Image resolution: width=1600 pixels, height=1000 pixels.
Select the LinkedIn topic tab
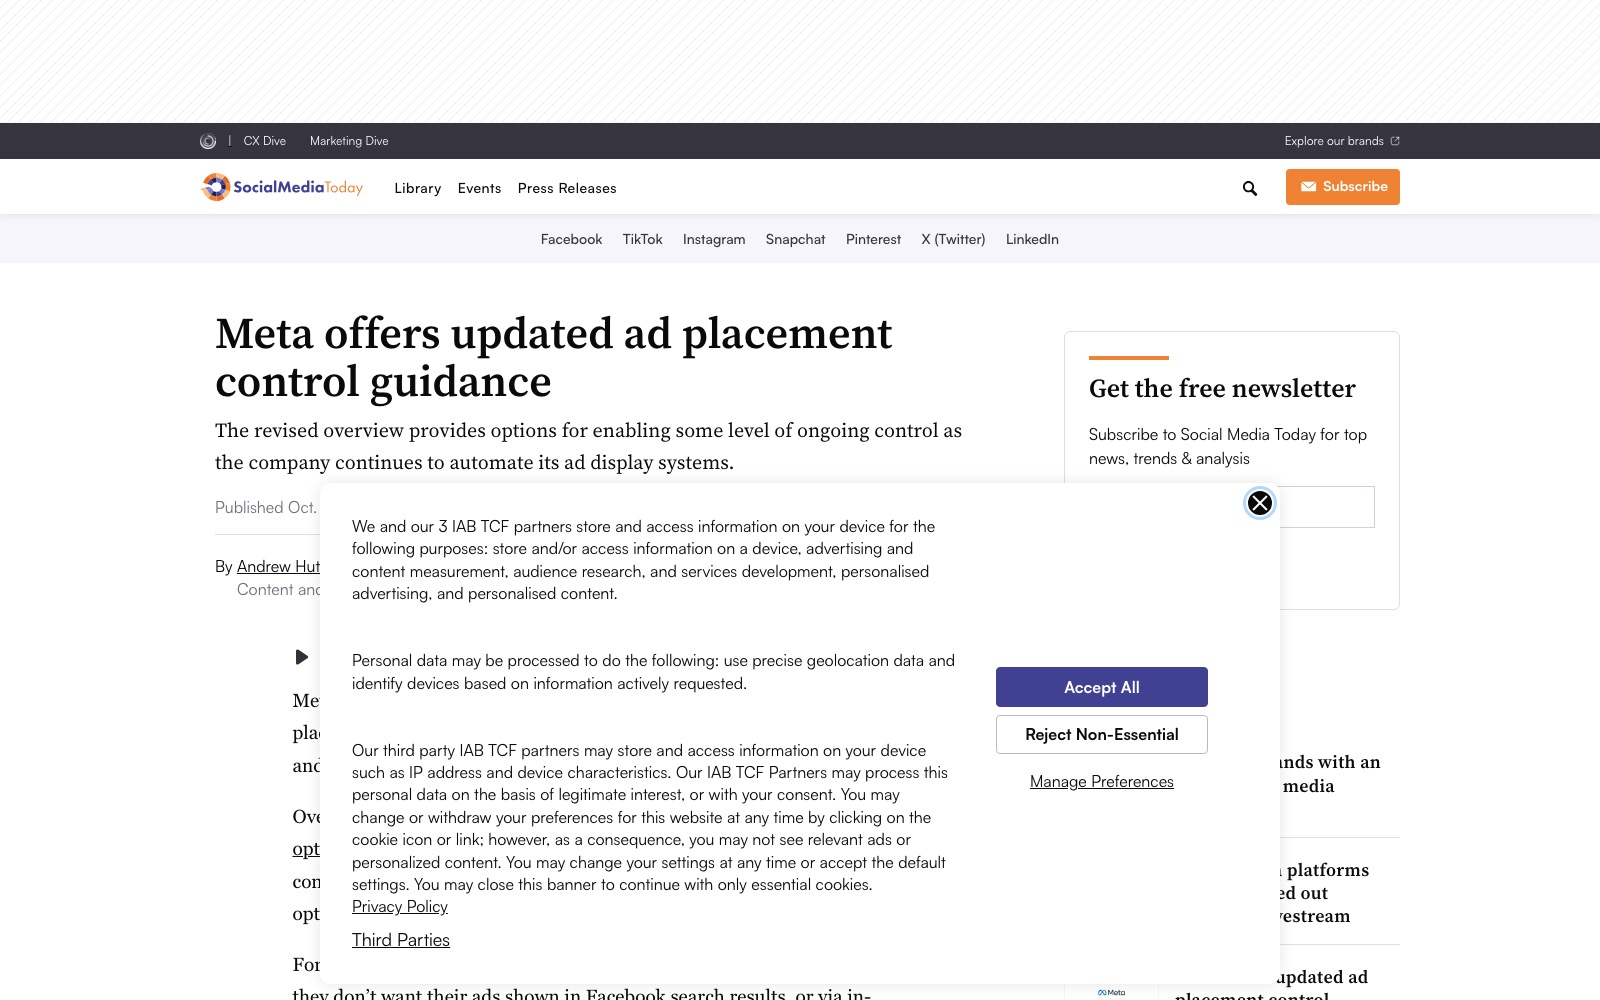pyautogui.click(x=1032, y=239)
